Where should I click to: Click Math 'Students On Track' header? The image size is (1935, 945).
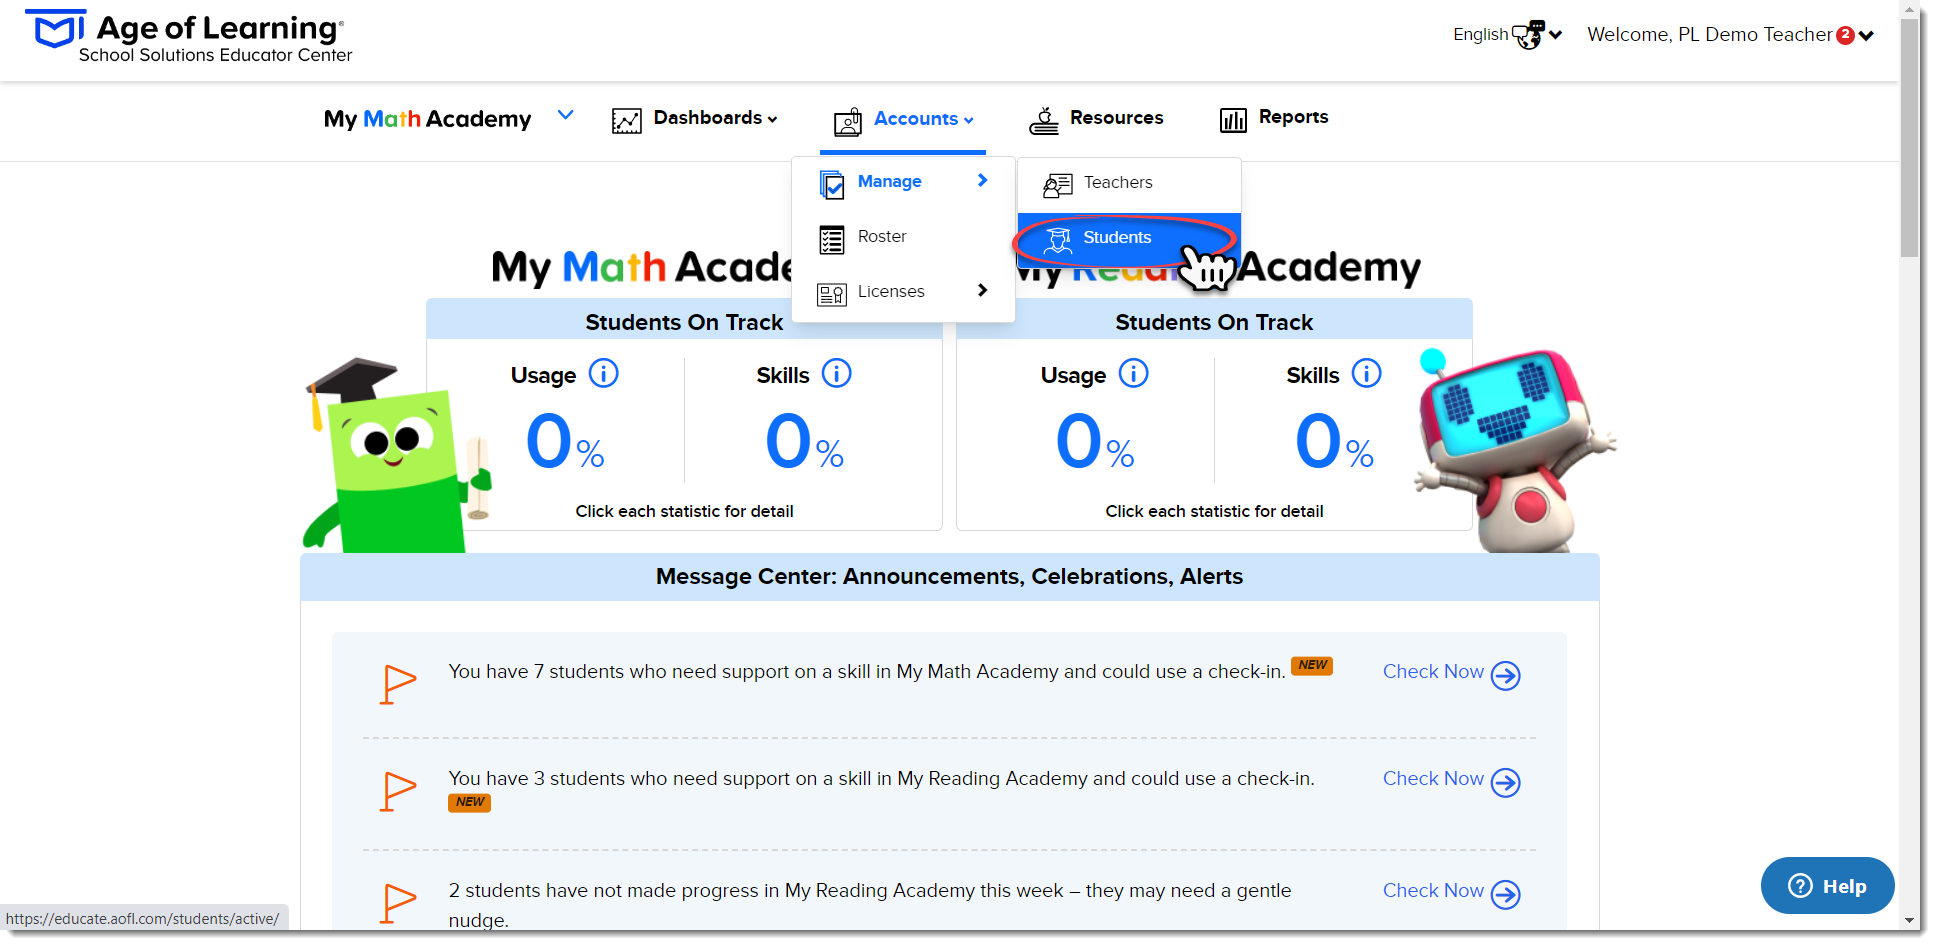coord(684,323)
